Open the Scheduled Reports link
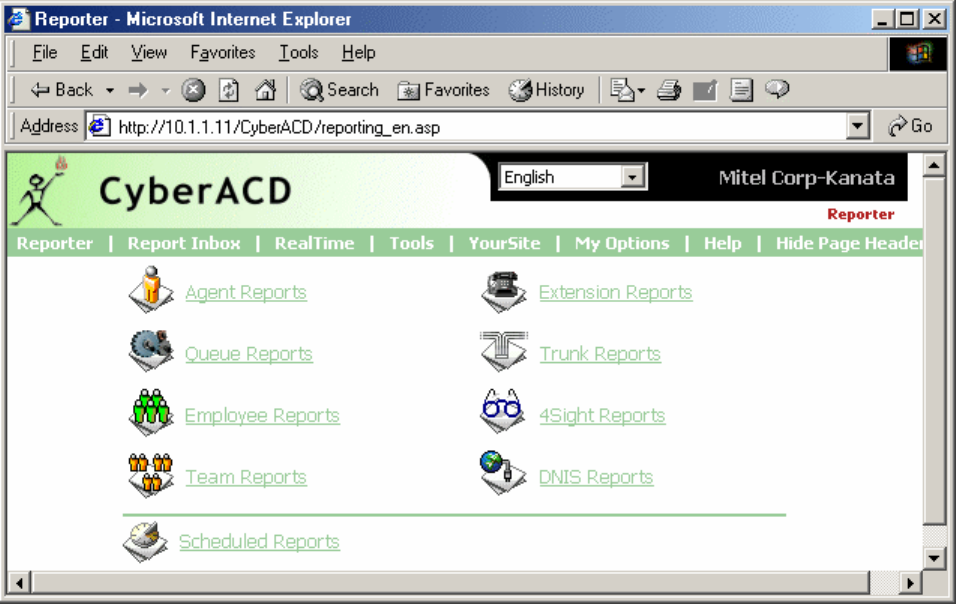 coord(259,542)
